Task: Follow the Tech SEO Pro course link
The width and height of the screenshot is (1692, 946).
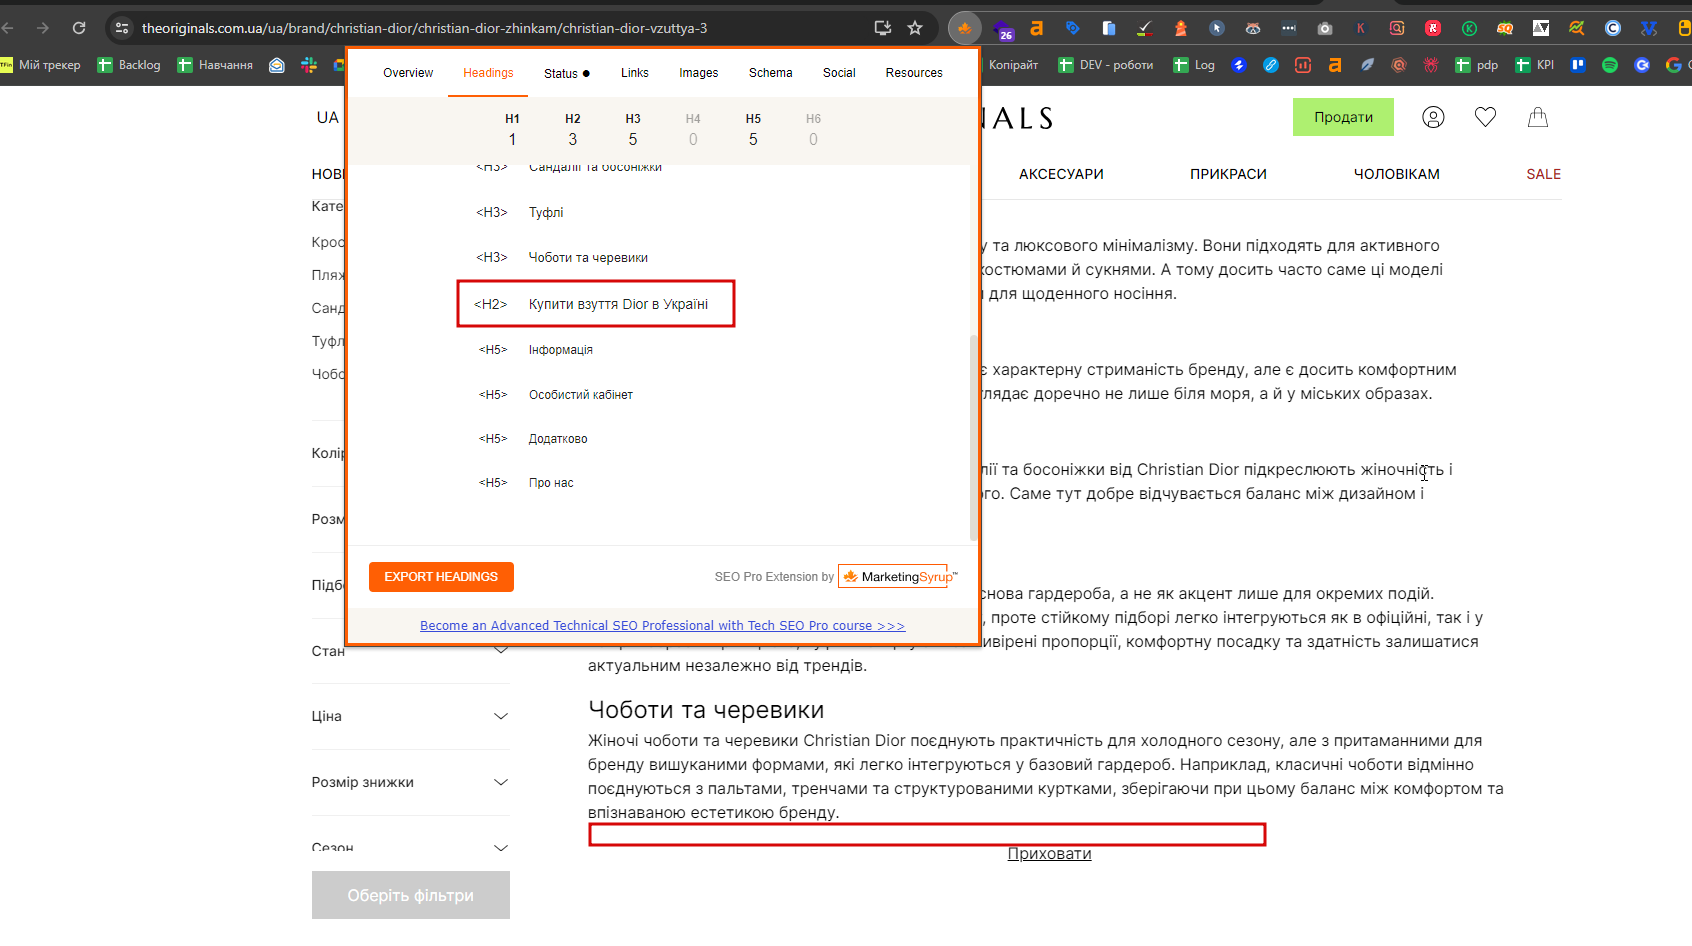Action: click(662, 626)
